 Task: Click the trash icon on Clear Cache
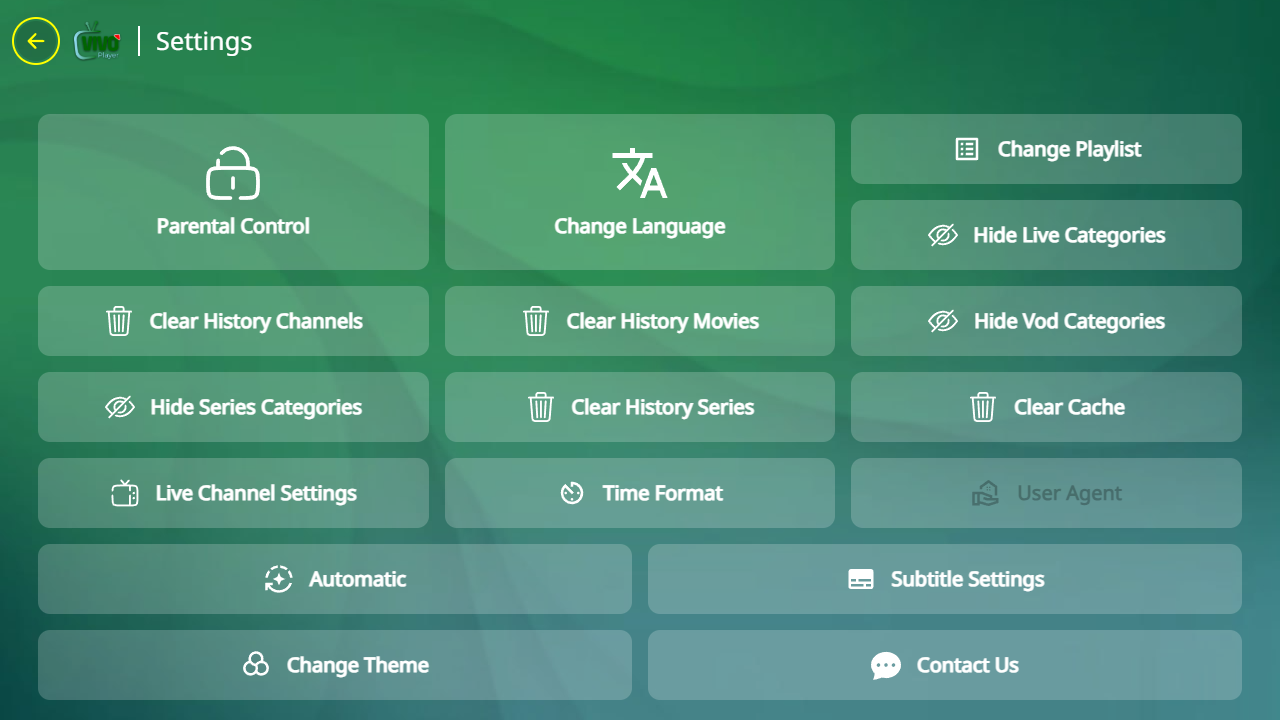983,407
